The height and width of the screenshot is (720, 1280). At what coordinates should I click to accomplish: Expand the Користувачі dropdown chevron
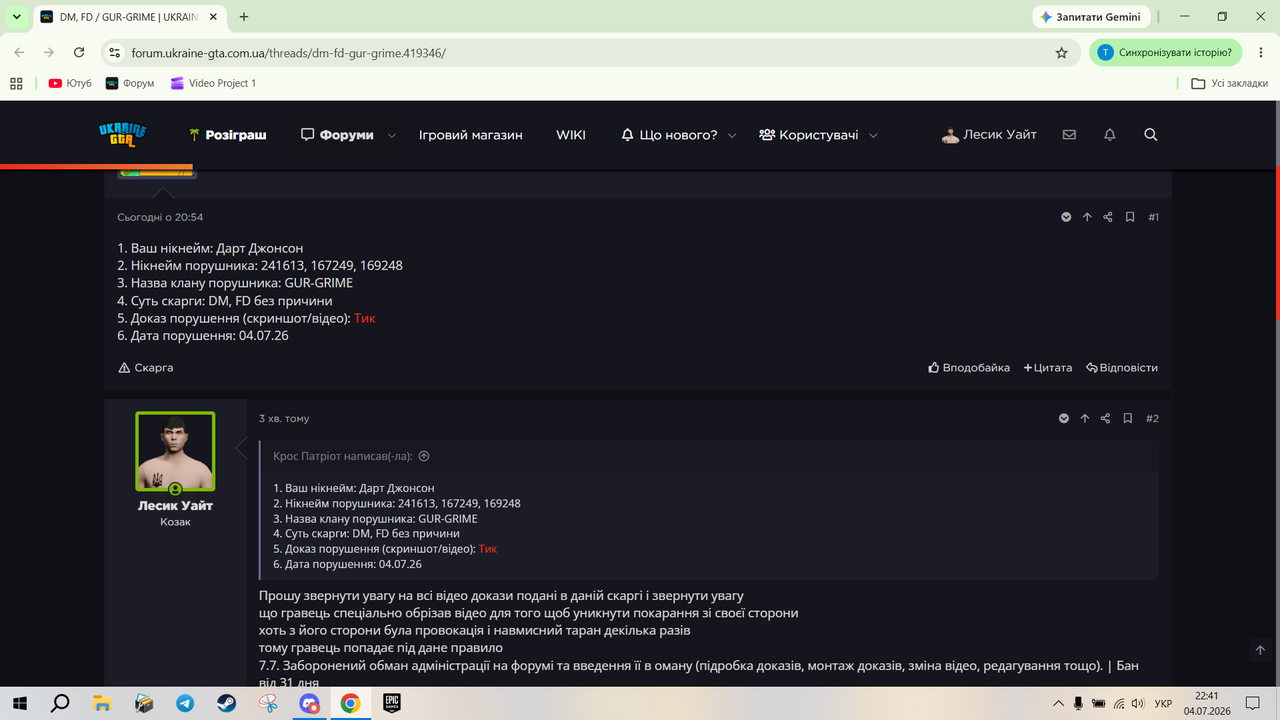pyautogui.click(x=873, y=135)
